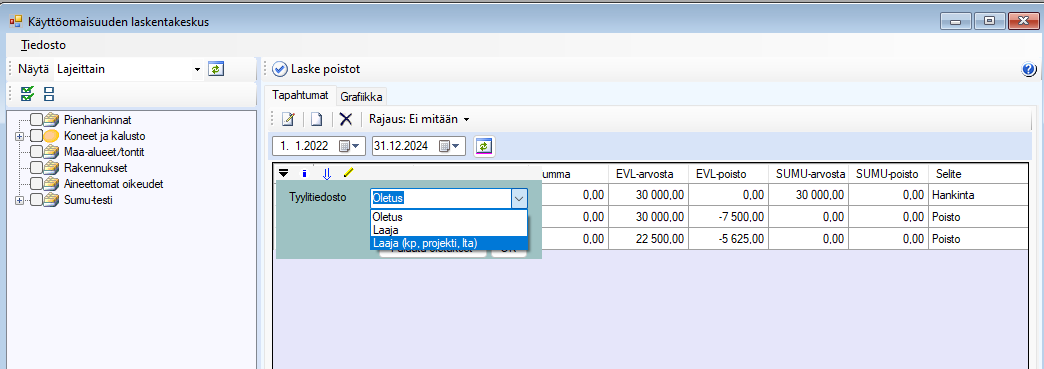Expand the Sumu-testi tree node
Image resolution: width=1044 pixels, height=369 pixels.
(19, 200)
